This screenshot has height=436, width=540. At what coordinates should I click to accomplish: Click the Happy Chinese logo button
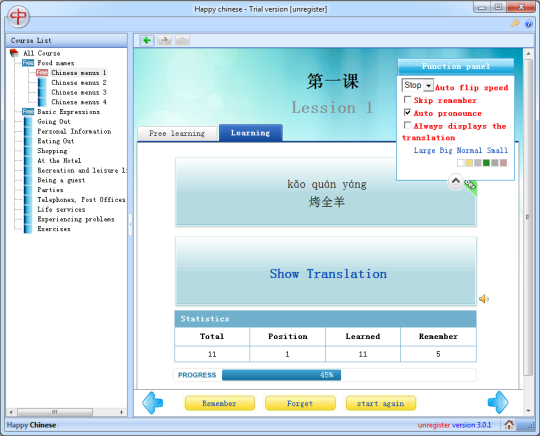[19, 16]
